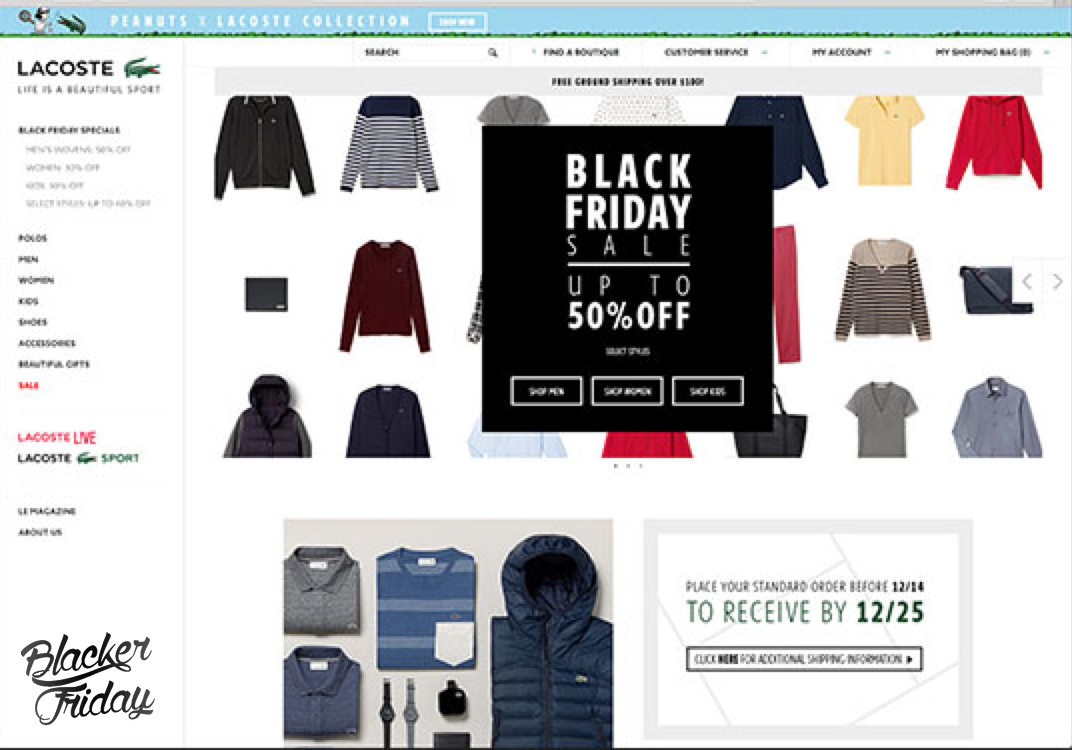Open the Lacoste Sport crocodile logo link

point(87,458)
